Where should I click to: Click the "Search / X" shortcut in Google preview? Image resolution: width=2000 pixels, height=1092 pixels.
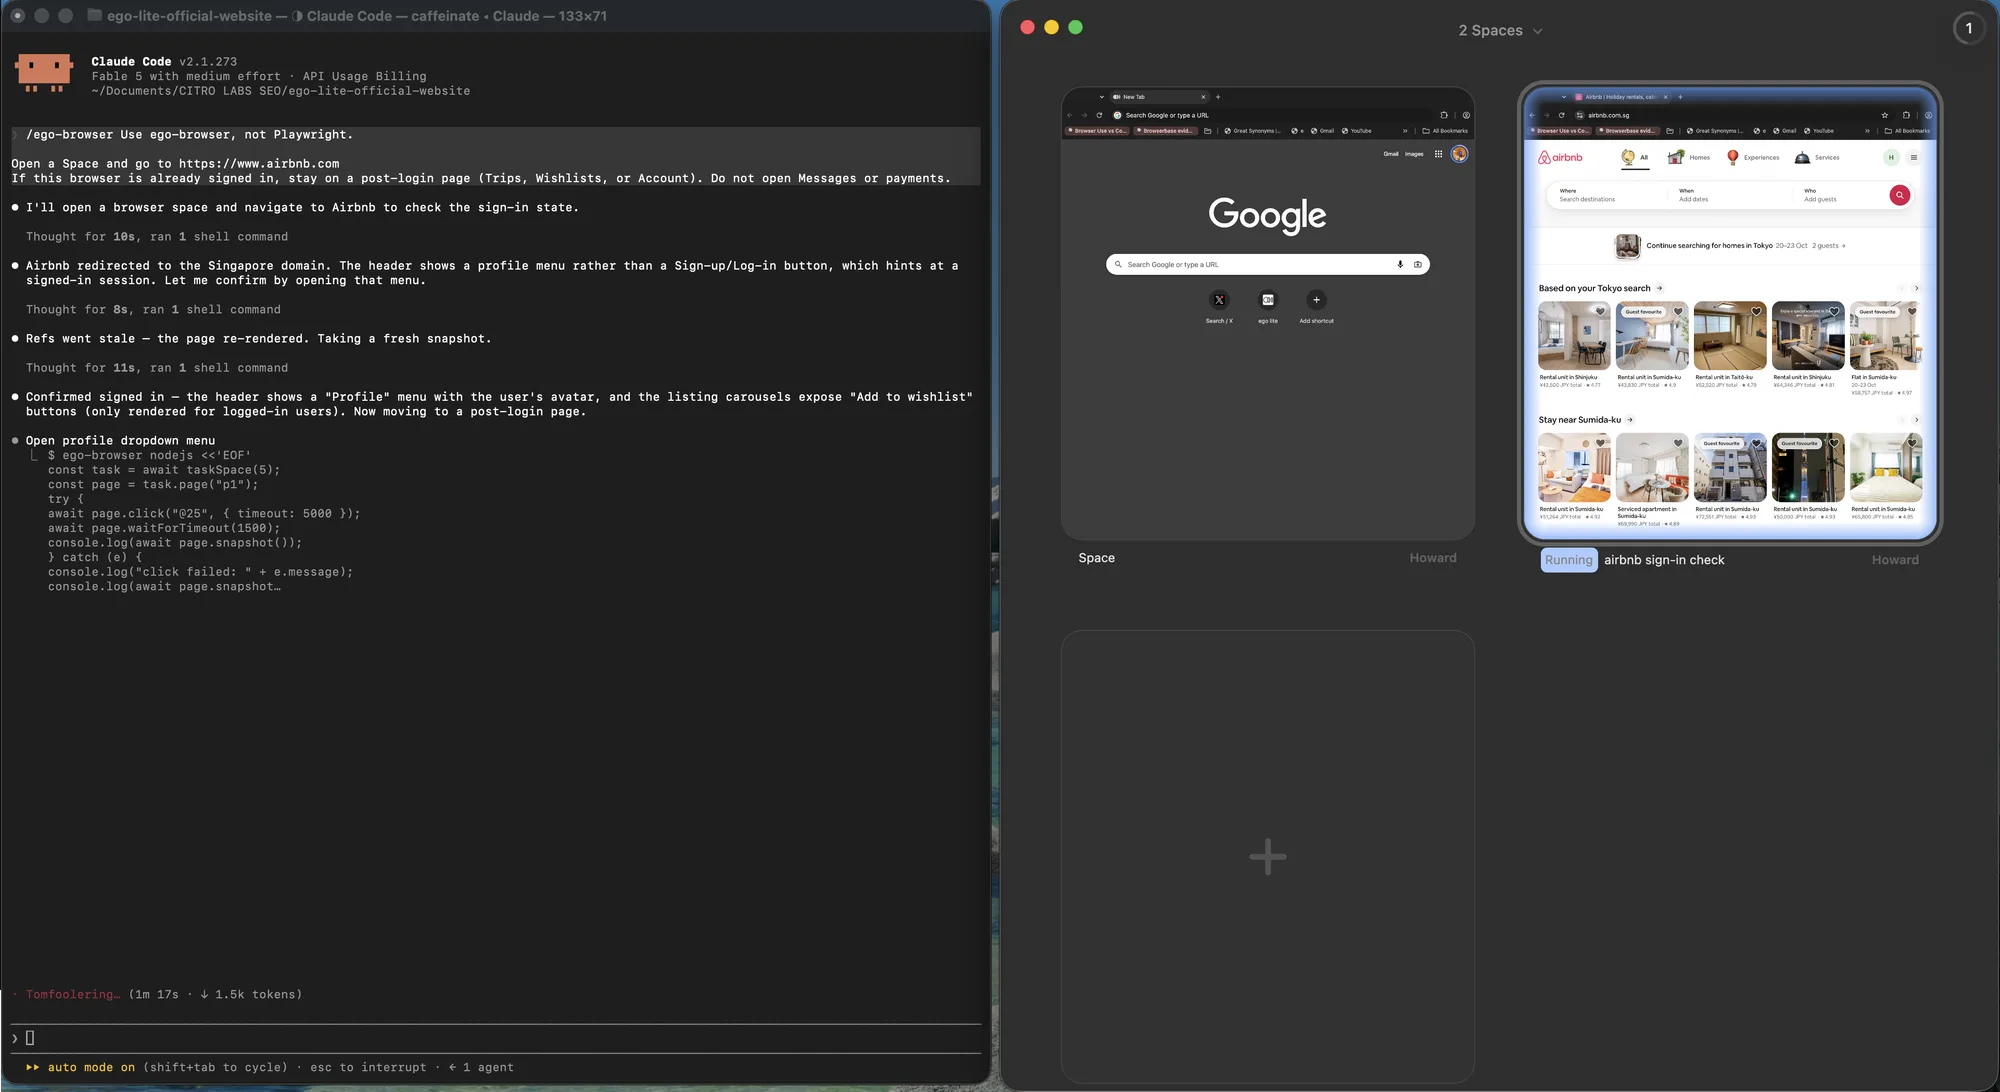click(1219, 306)
